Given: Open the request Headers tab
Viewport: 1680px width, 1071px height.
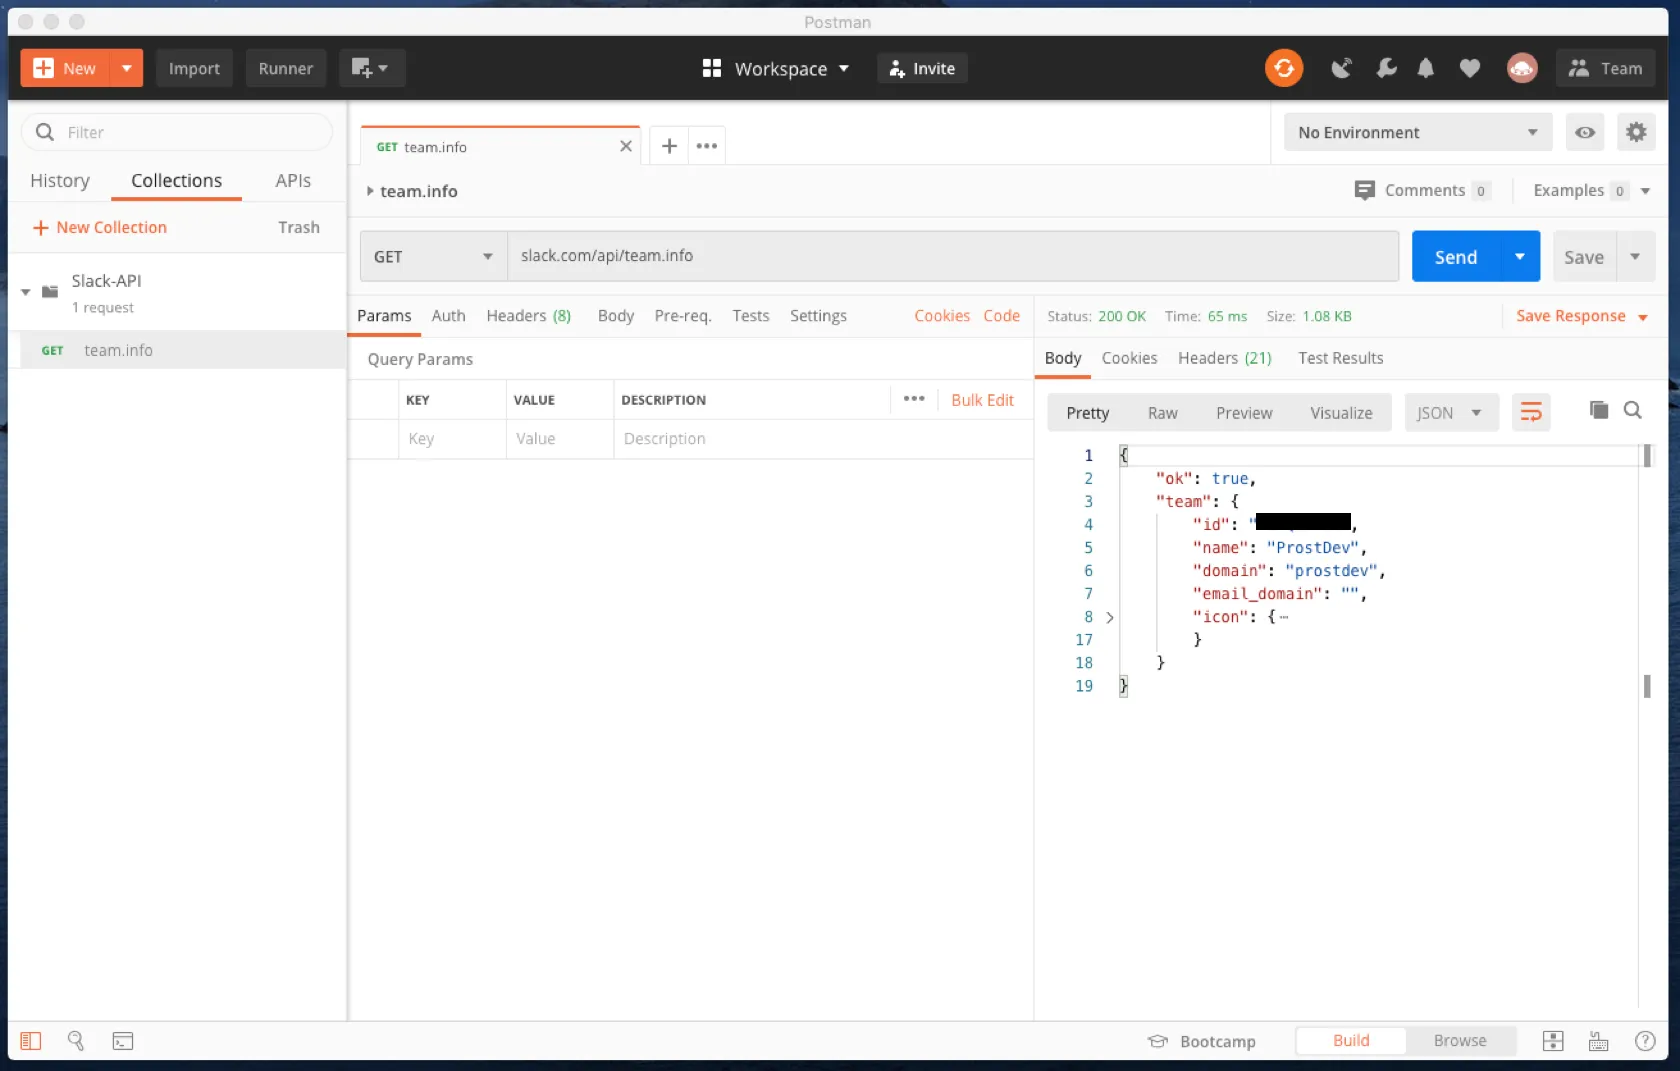Looking at the screenshot, I should pos(528,315).
